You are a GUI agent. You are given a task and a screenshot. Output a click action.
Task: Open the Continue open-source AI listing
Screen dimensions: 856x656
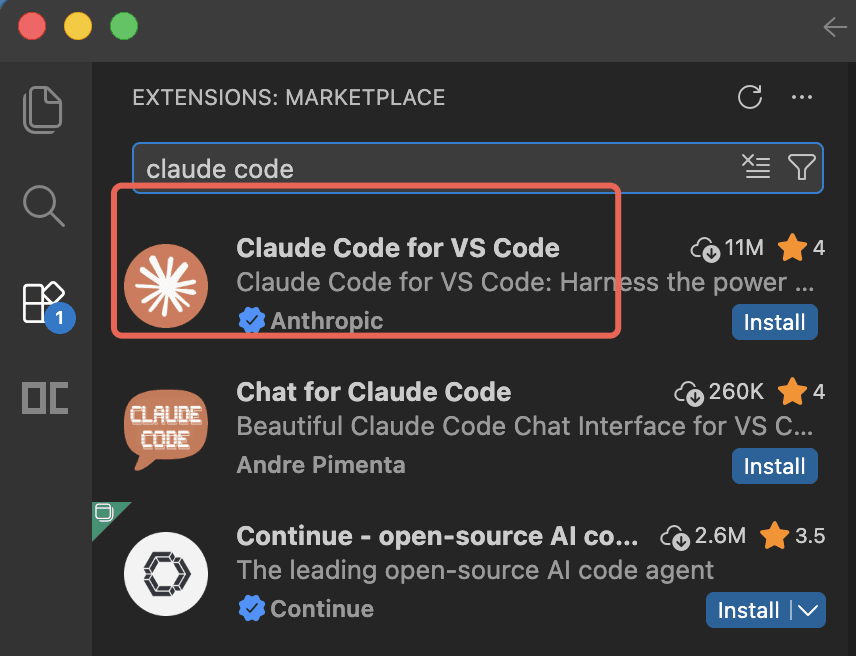pos(437,536)
